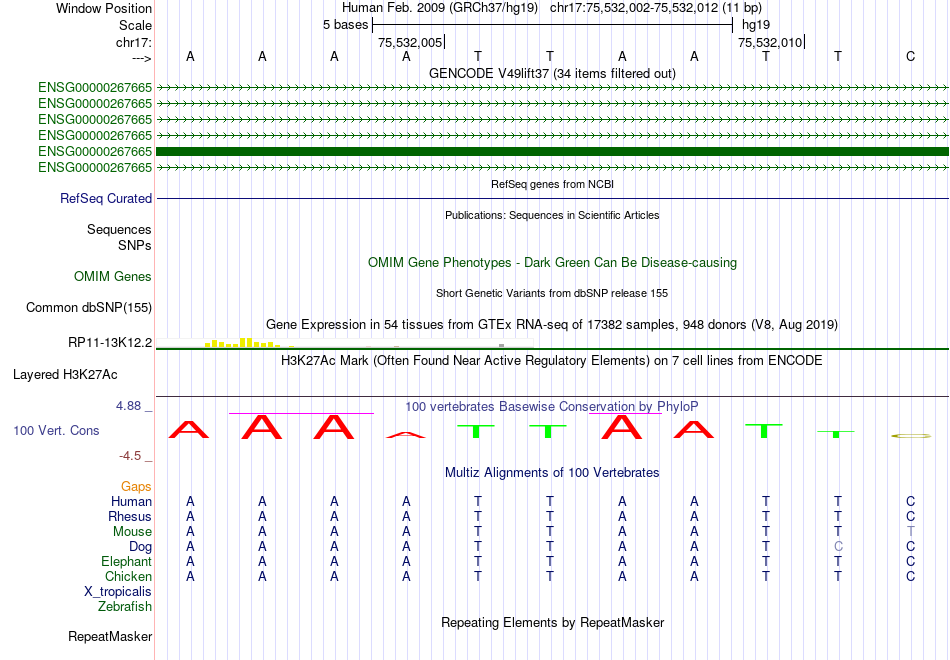Click the Sequences subtrack label

(x=119, y=230)
